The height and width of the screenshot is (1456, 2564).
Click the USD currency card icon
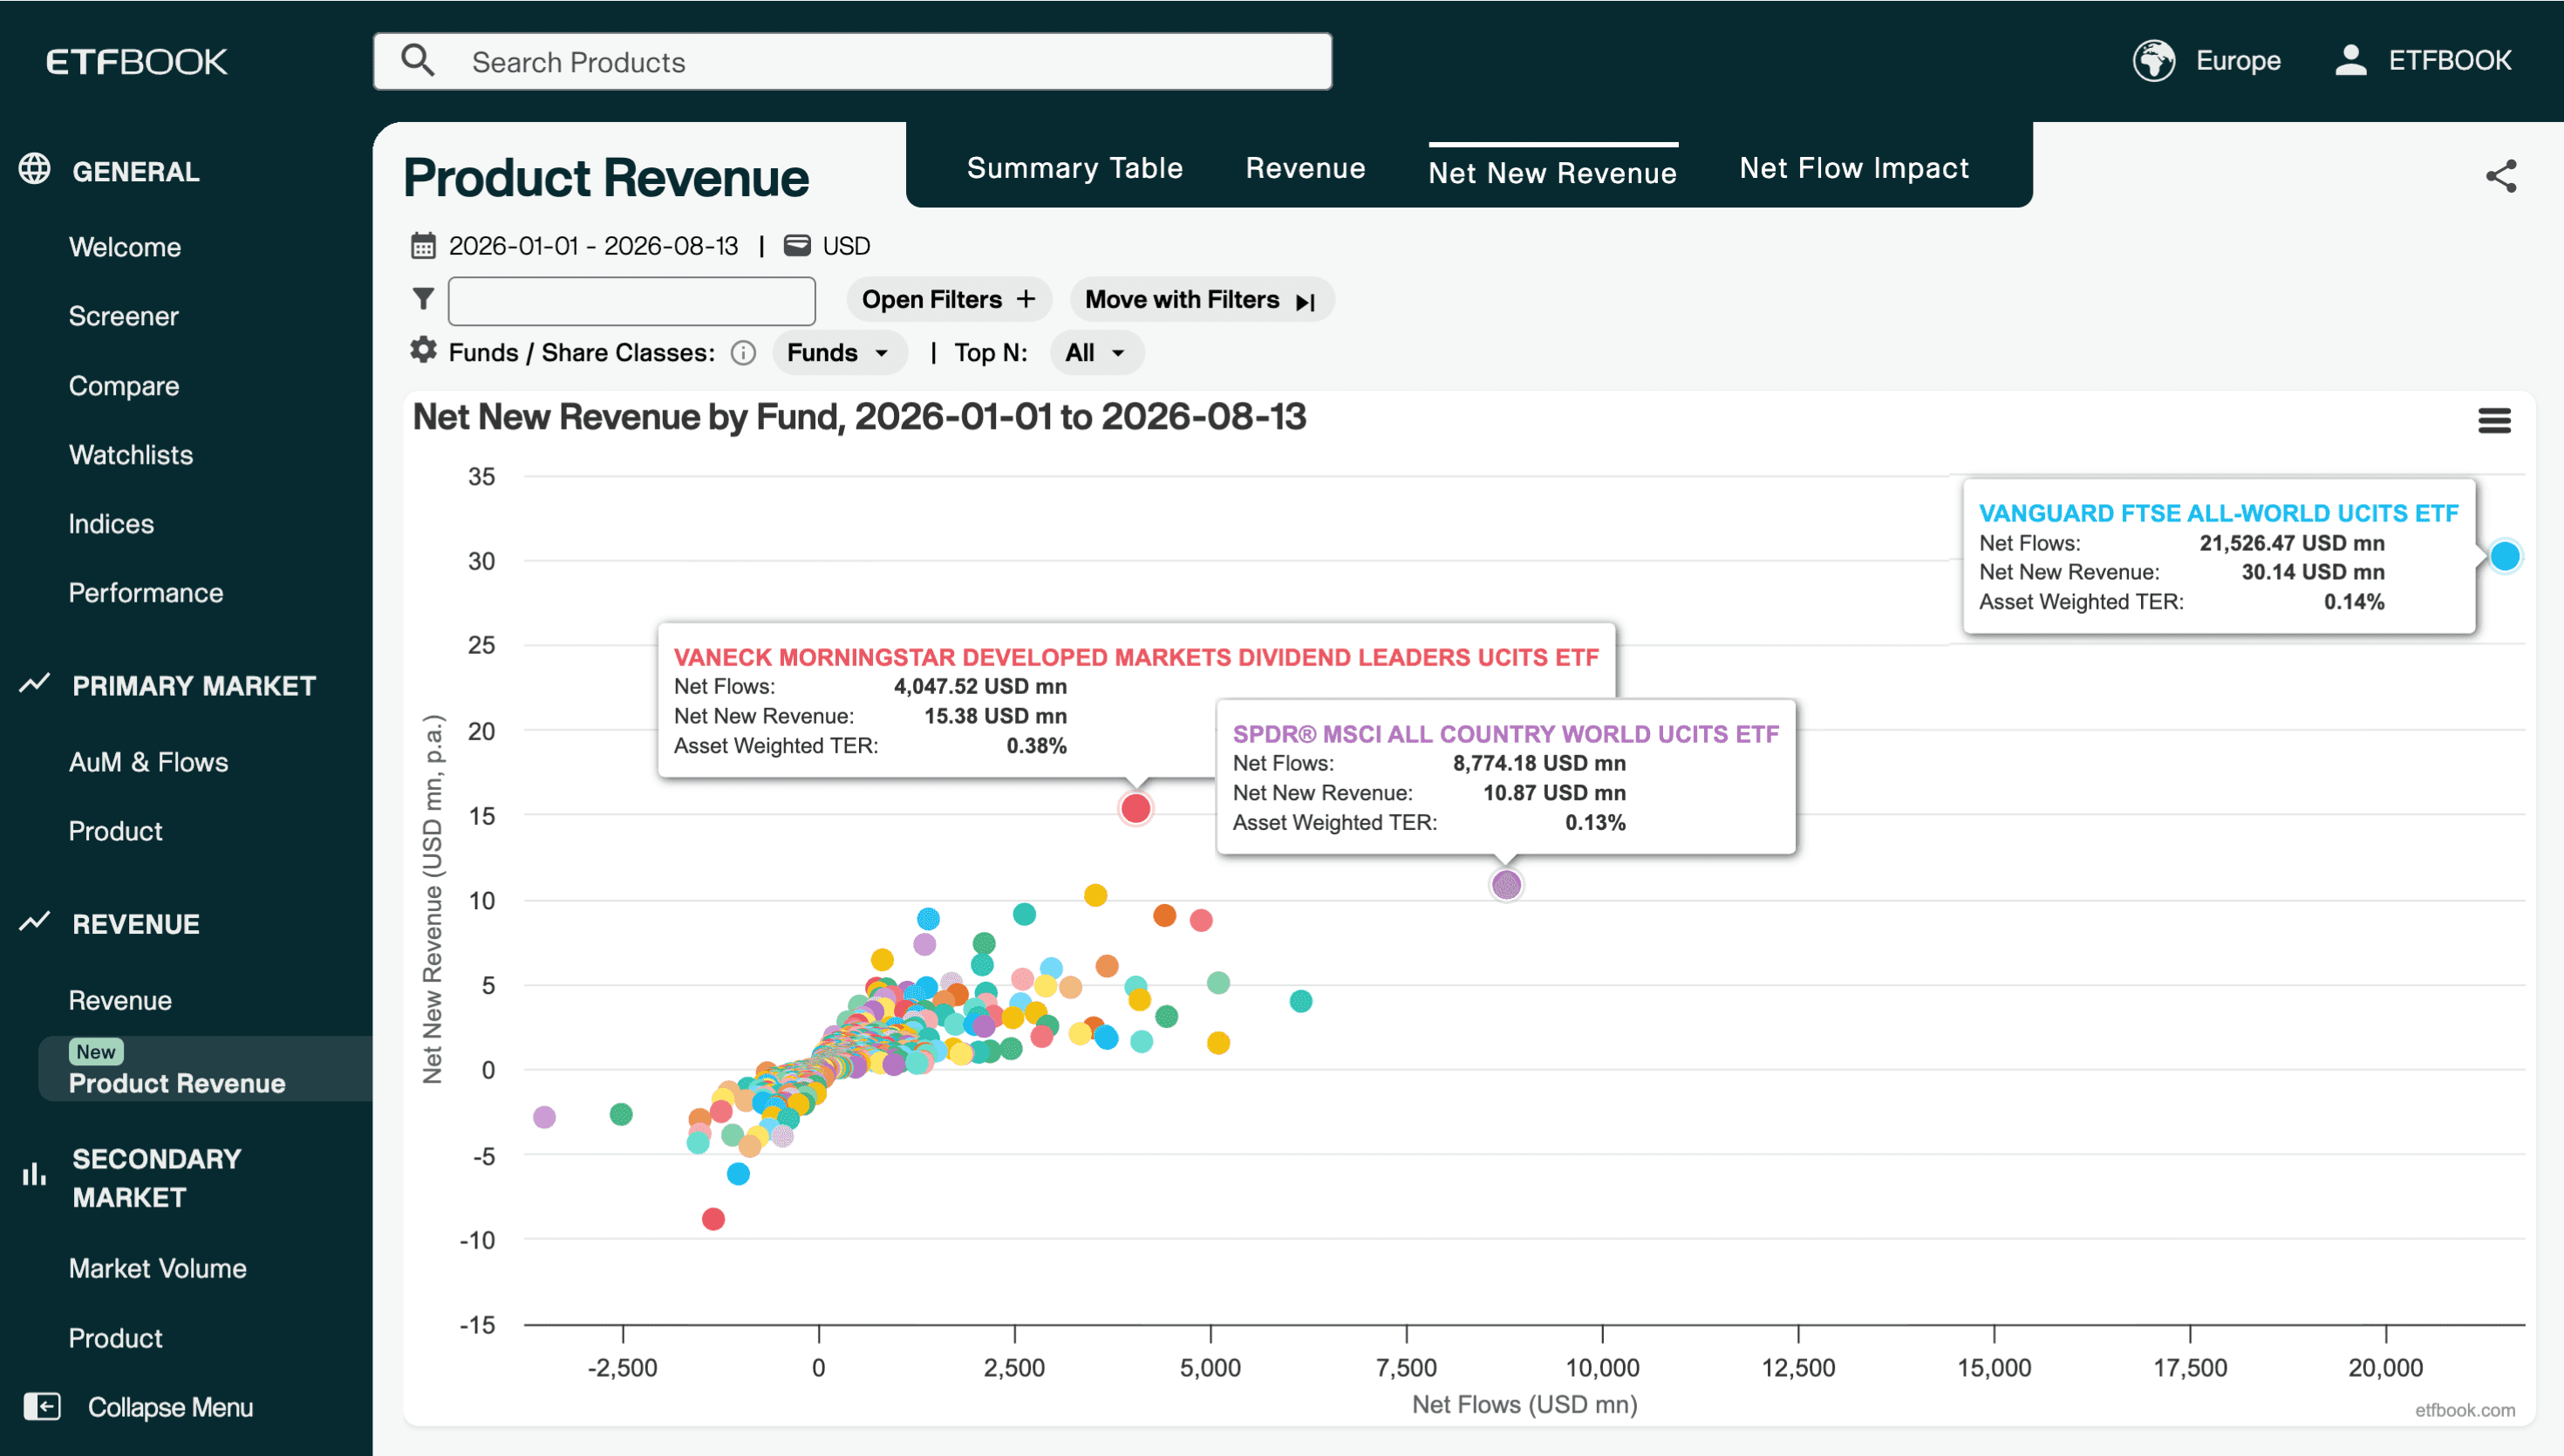(x=797, y=245)
